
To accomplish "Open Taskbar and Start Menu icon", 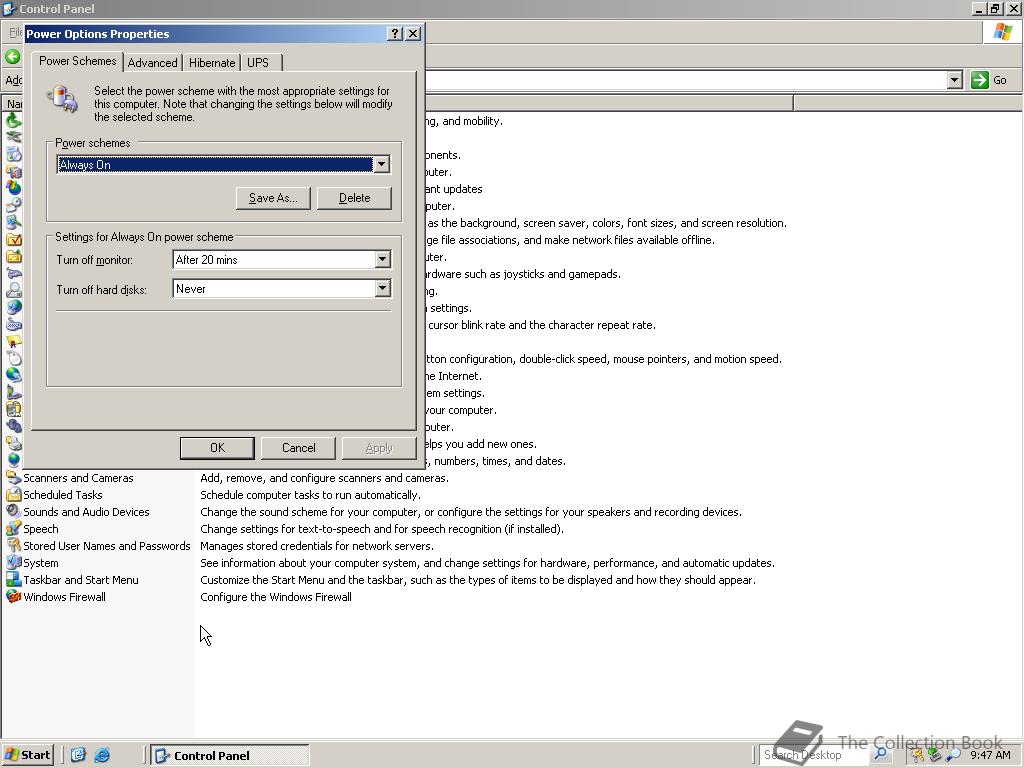I will click(13, 580).
